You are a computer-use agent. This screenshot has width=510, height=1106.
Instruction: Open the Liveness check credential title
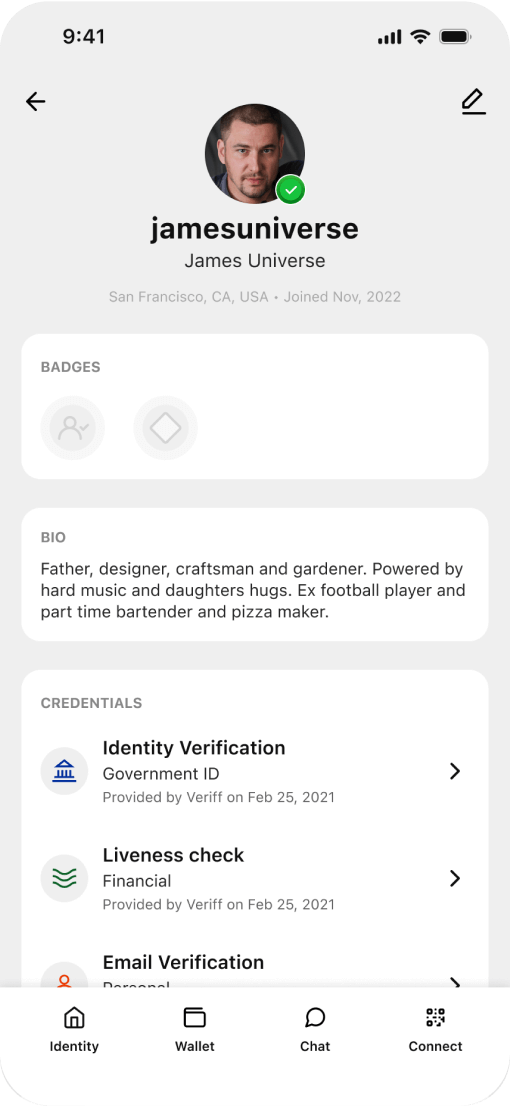point(174,855)
